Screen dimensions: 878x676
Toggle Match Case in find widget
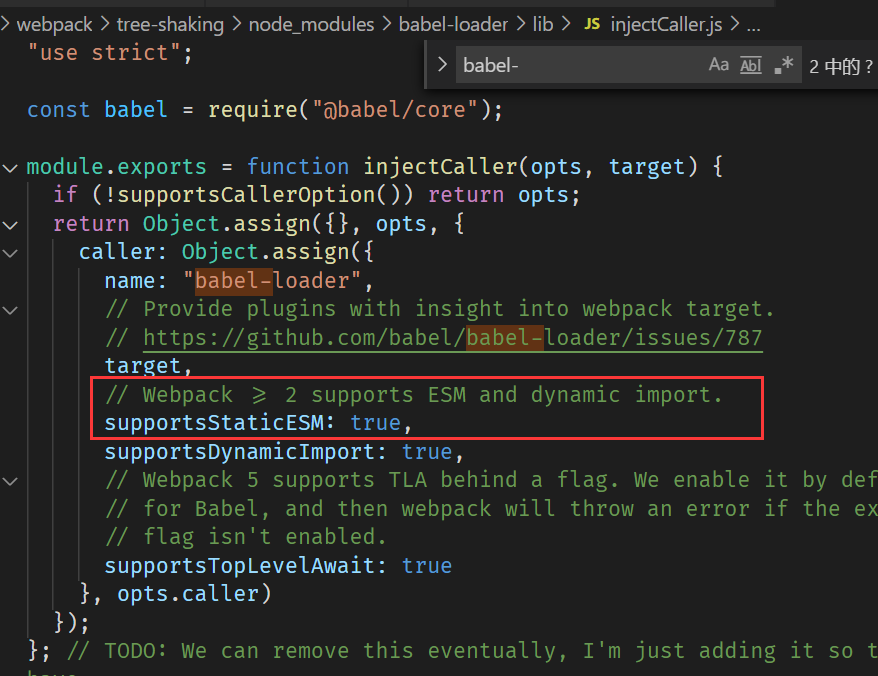pyautogui.click(x=718, y=65)
